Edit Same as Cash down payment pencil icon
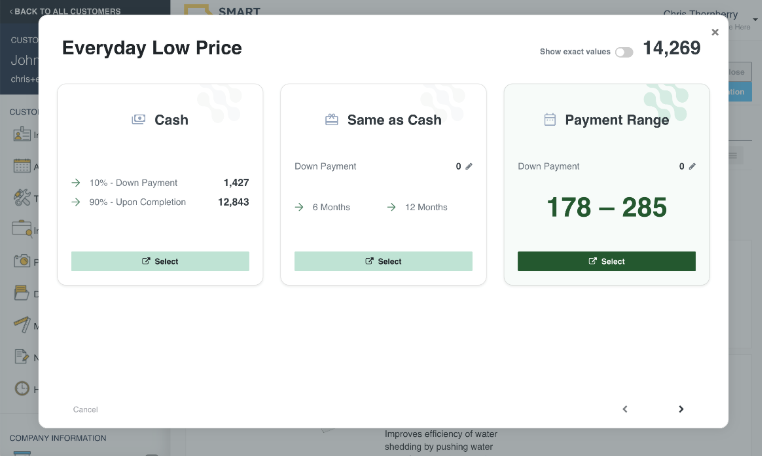 tap(469, 167)
